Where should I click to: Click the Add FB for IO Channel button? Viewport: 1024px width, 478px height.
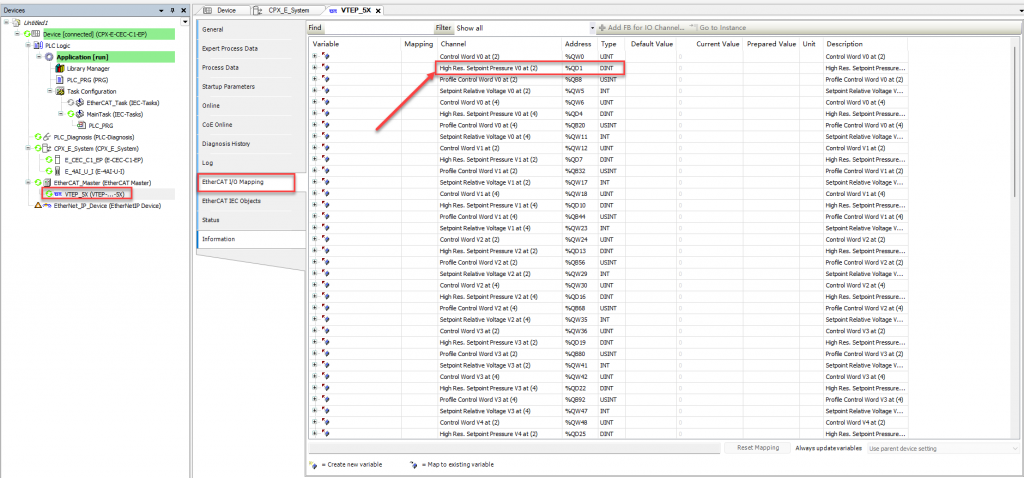[x=642, y=28]
